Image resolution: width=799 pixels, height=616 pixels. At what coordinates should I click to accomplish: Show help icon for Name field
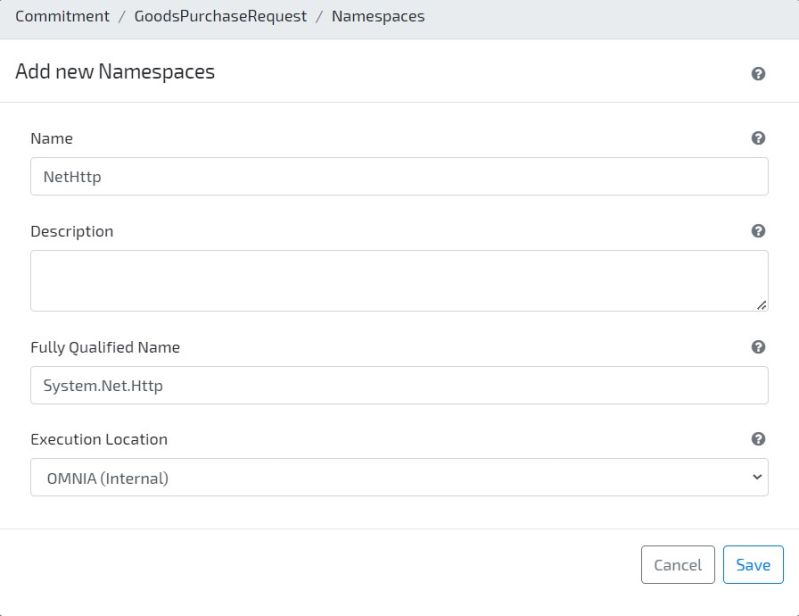(758, 138)
